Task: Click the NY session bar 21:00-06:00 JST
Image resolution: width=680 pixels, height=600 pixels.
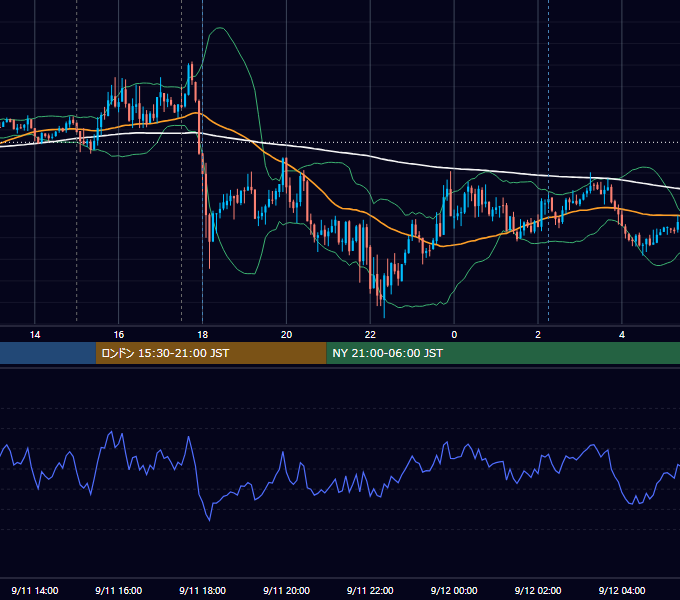Action: point(503,353)
